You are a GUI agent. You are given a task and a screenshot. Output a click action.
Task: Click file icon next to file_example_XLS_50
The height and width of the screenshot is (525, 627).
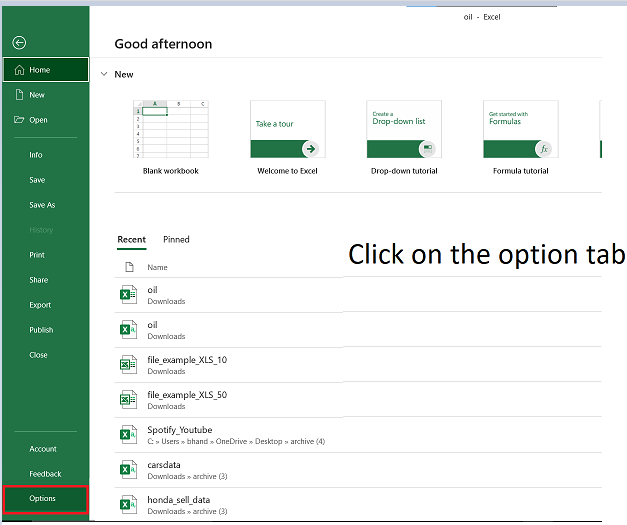pyautogui.click(x=128, y=399)
